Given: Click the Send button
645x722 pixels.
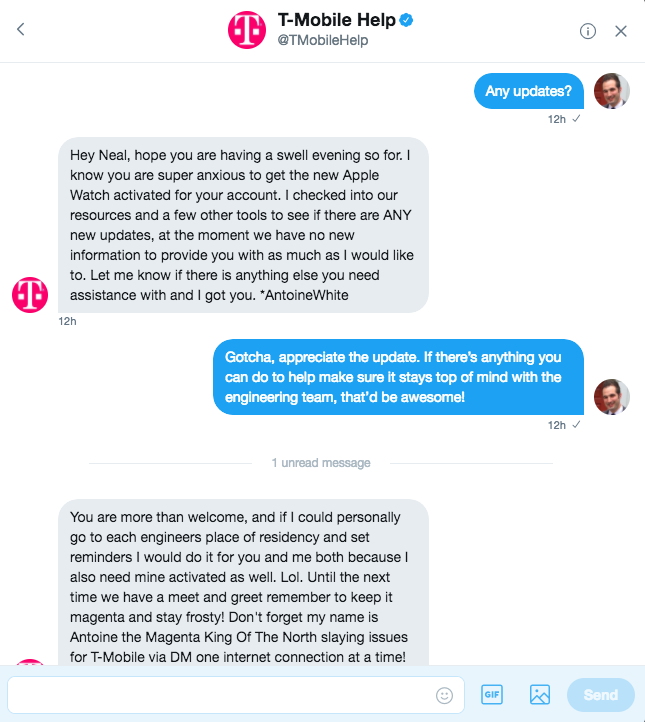Looking at the screenshot, I should click(x=601, y=694).
